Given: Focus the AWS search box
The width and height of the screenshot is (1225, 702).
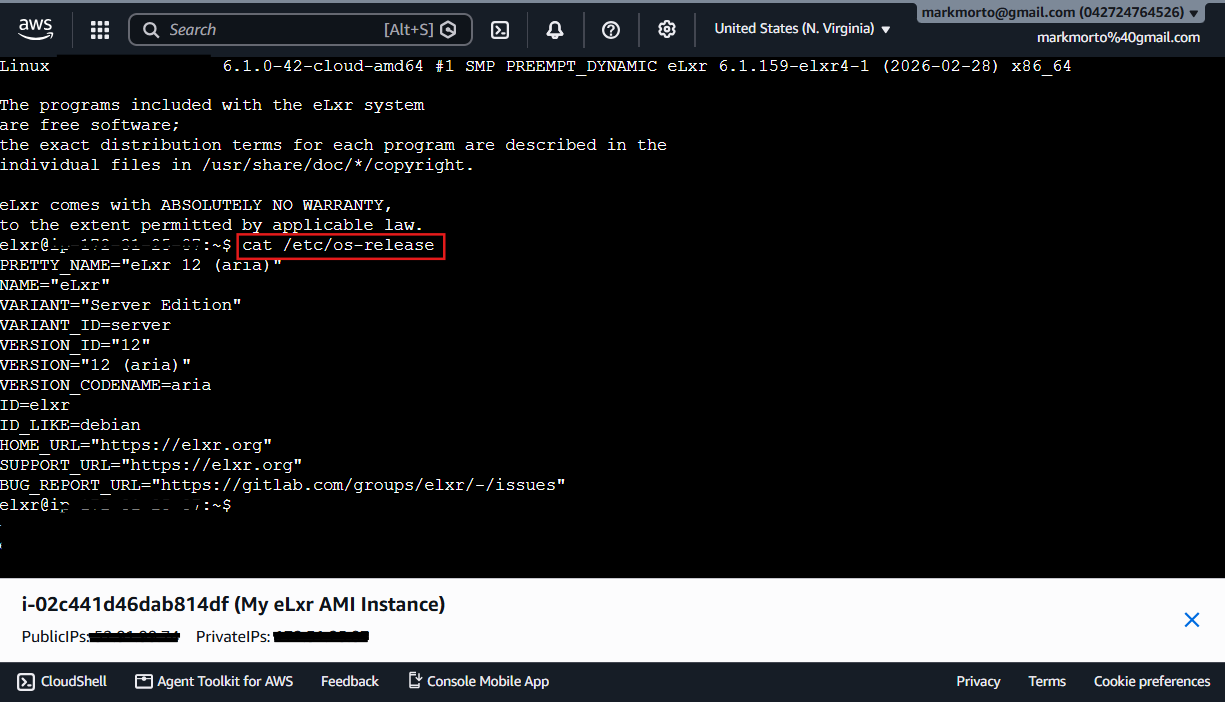Looking at the screenshot, I should point(300,30).
